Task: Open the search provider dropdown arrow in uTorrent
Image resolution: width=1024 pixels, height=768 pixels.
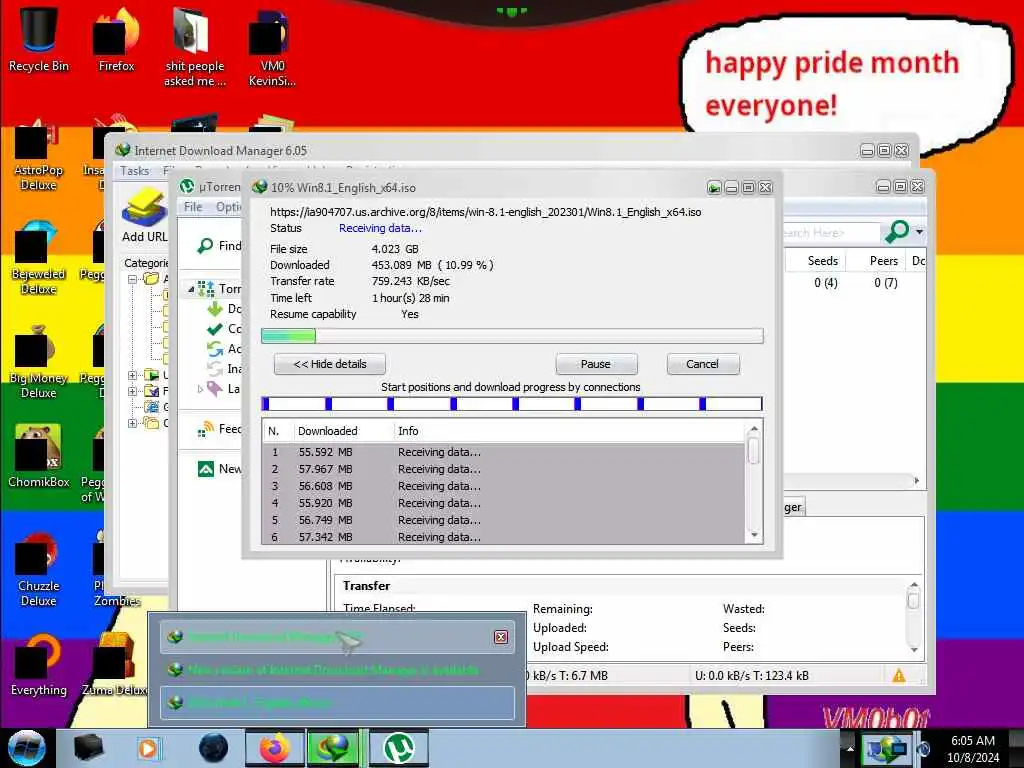Action: coord(920,232)
